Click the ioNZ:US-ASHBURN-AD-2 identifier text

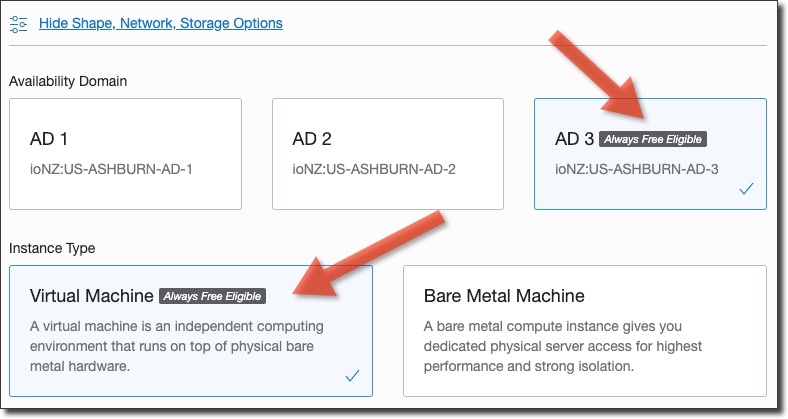click(374, 168)
